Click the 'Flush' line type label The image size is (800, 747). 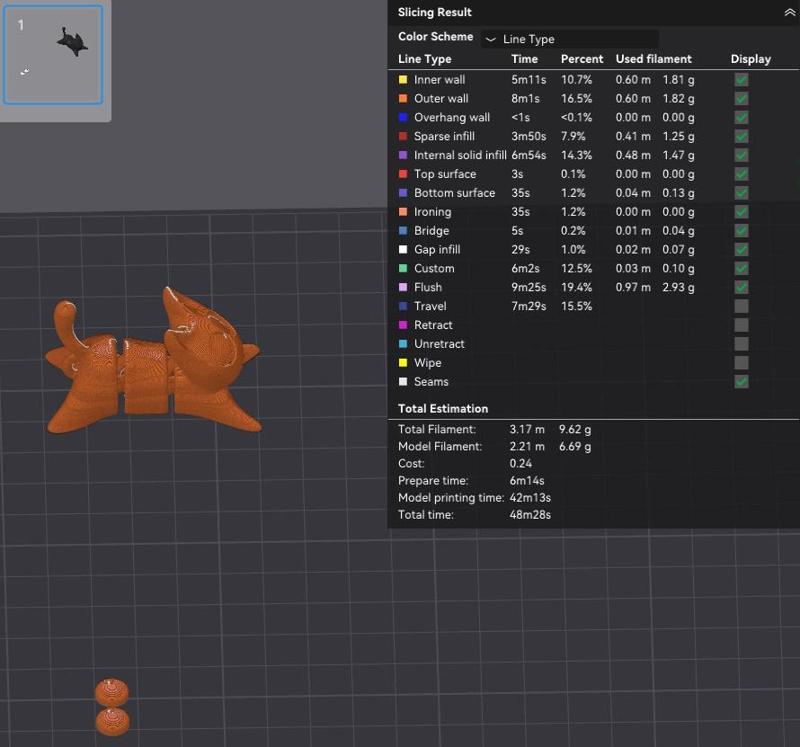pos(428,287)
